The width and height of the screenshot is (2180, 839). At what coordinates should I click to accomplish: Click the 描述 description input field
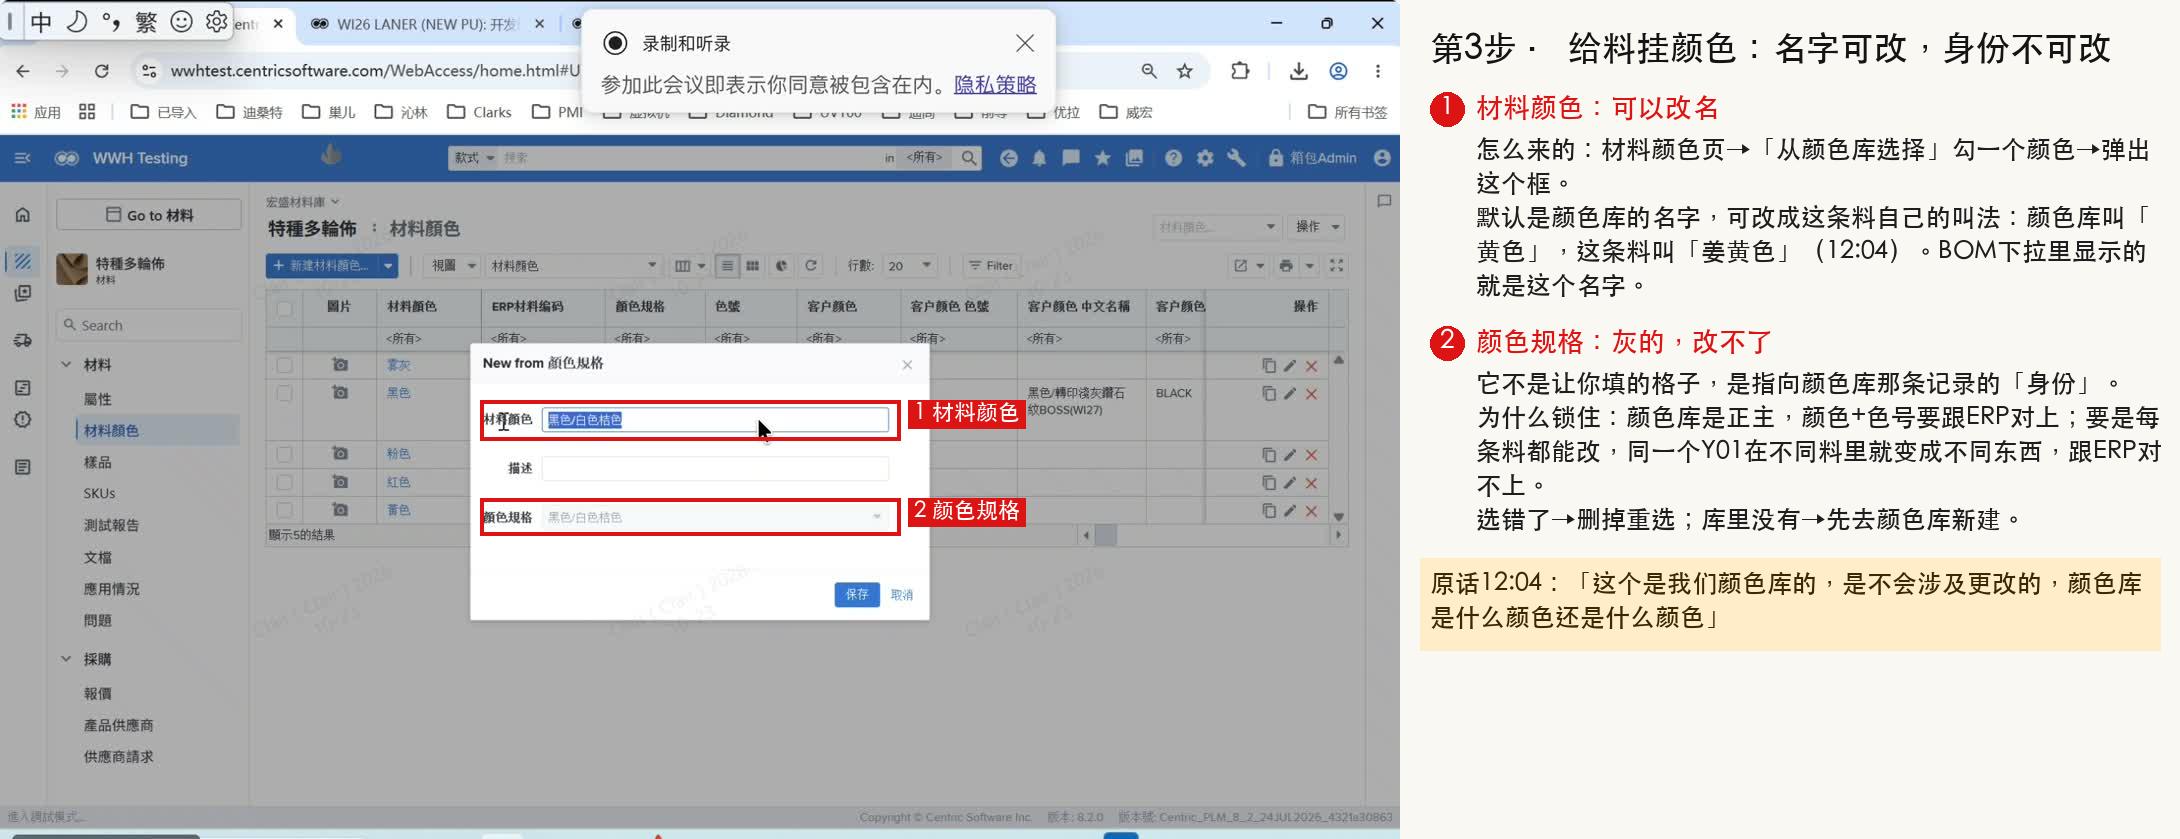(x=715, y=468)
